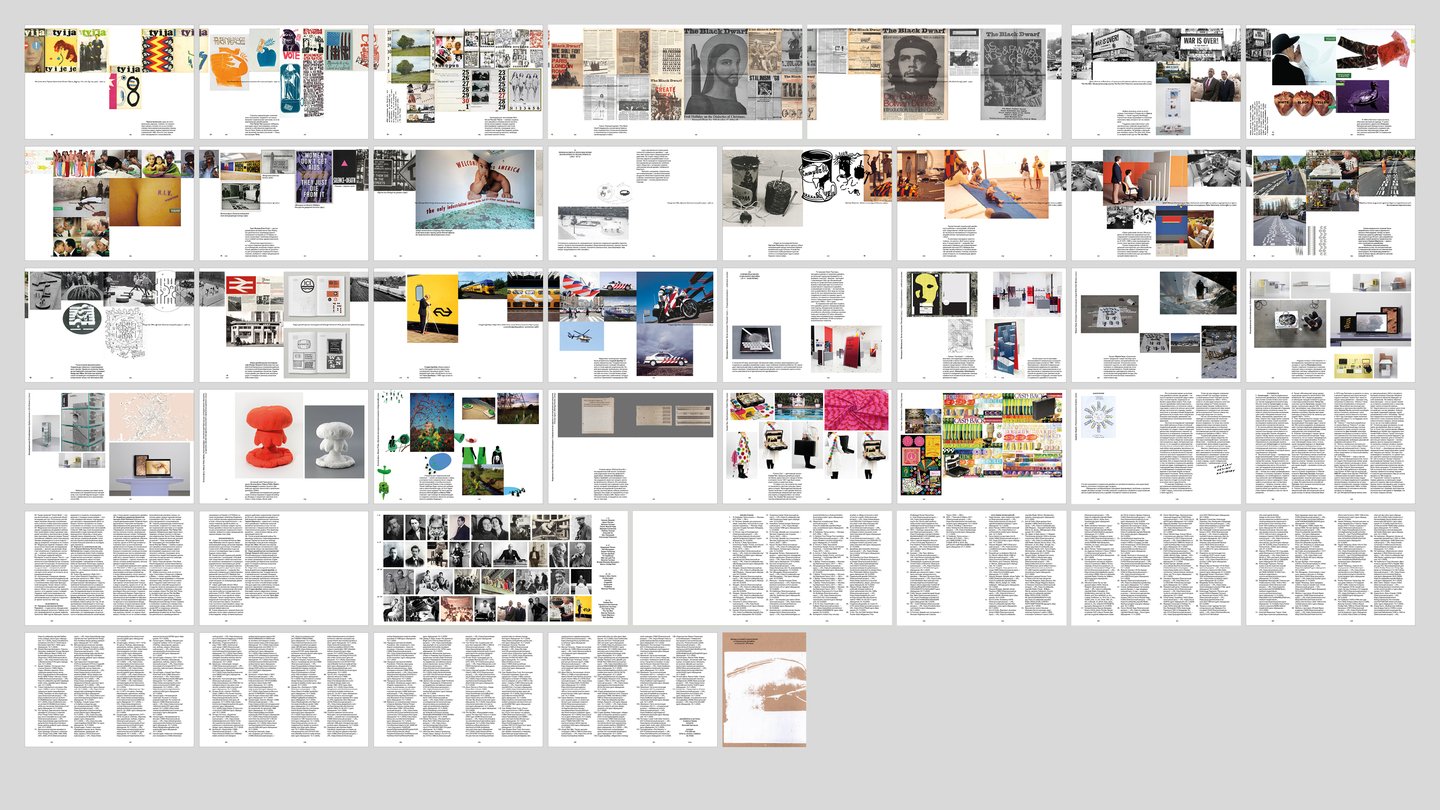Open the spread with the purple poster and pink triangle
This screenshot has height=810, width=1440.
tap(284, 204)
